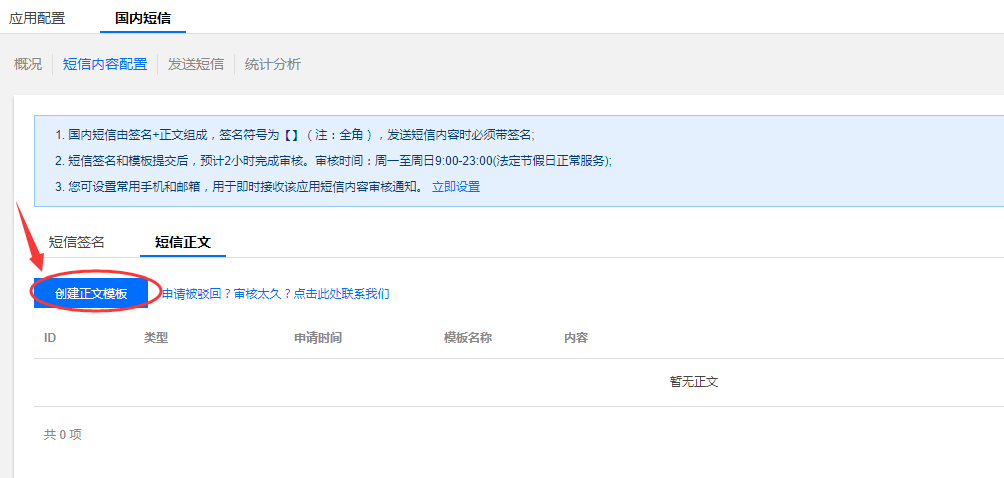
Task: Click the 内容 column header
Action: (x=576, y=338)
